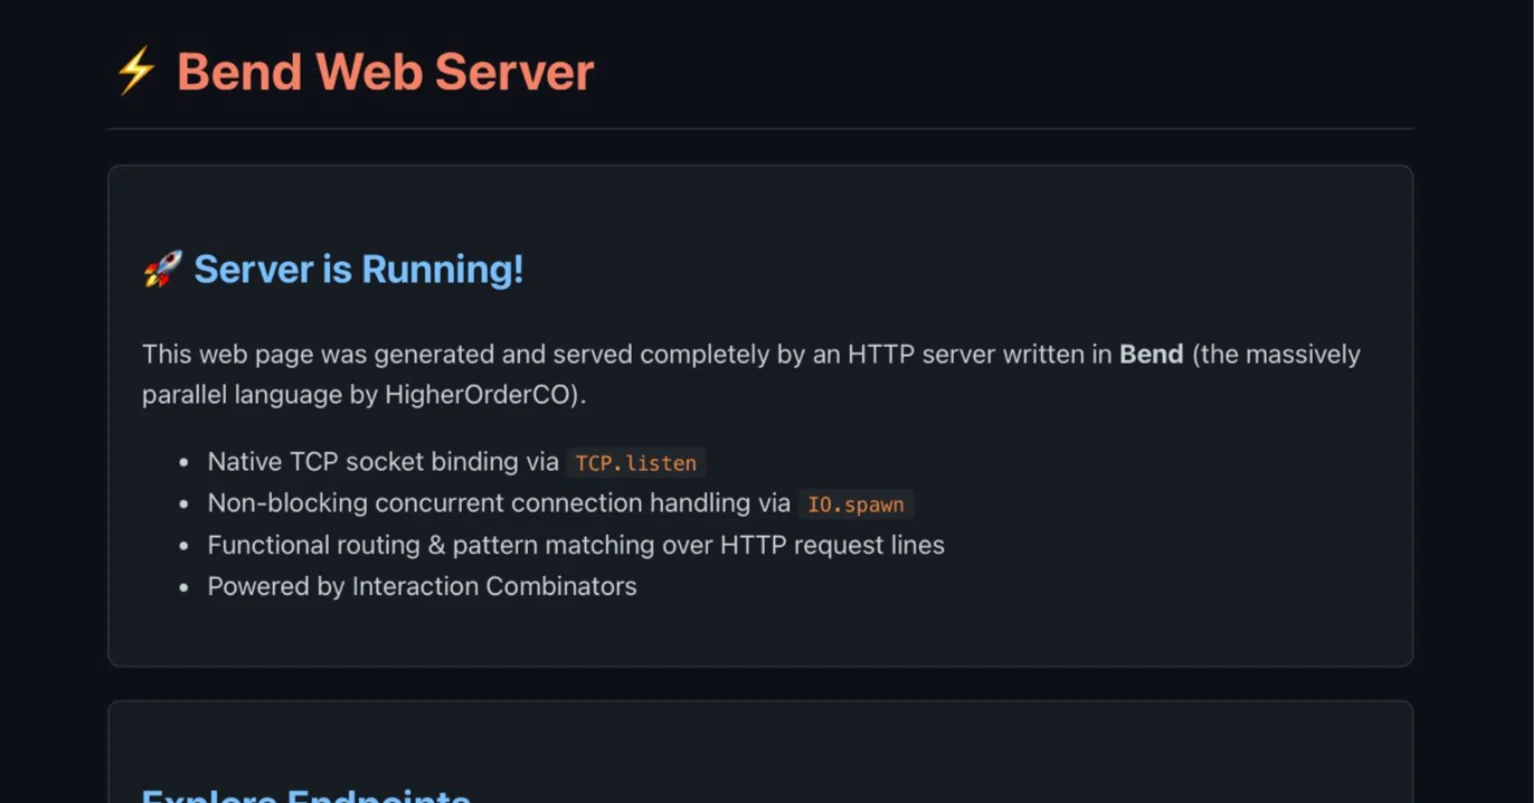The height and width of the screenshot is (803, 1534).
Task: Click the 'Server is Running!' heading
Action: [358, 269]
